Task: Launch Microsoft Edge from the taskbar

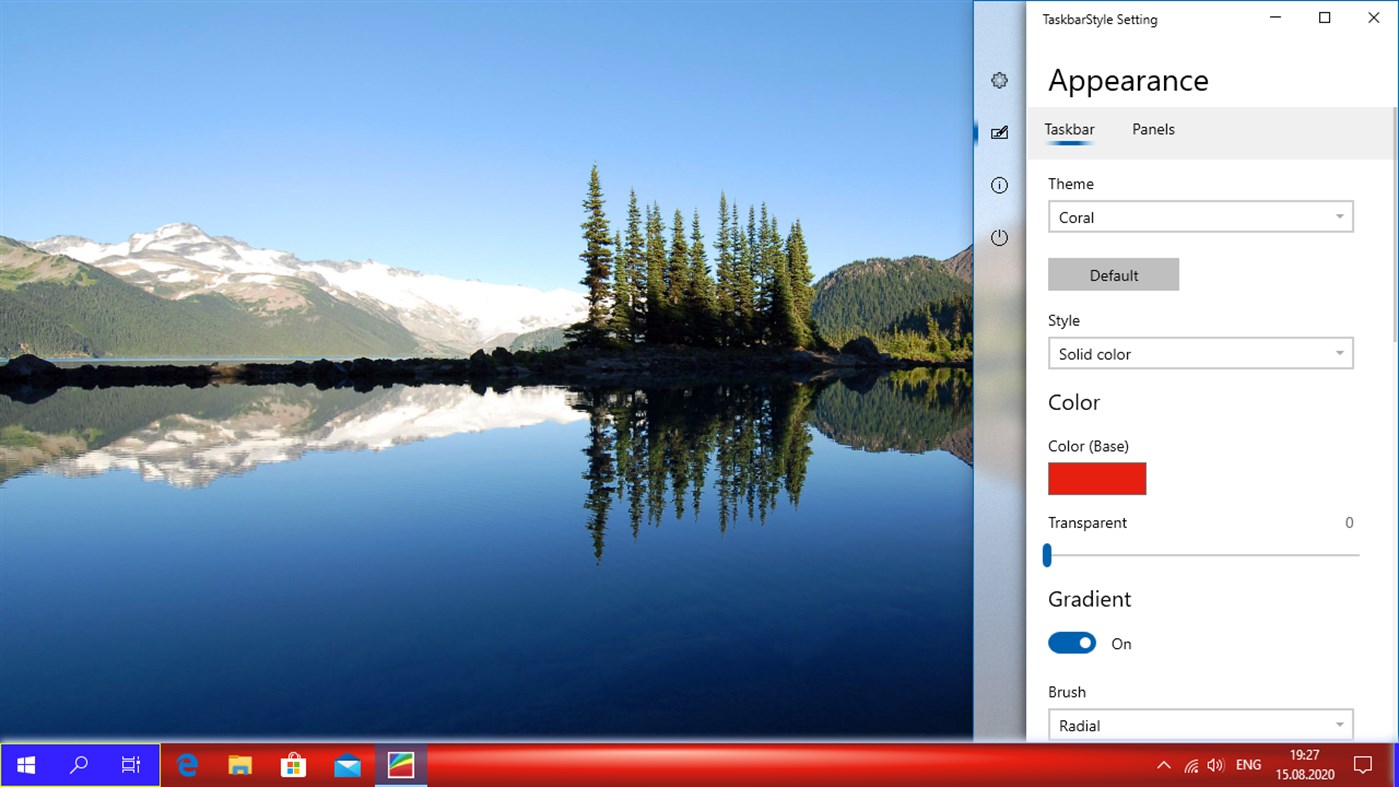Action: pyautogui.click(x=186, y=764)
